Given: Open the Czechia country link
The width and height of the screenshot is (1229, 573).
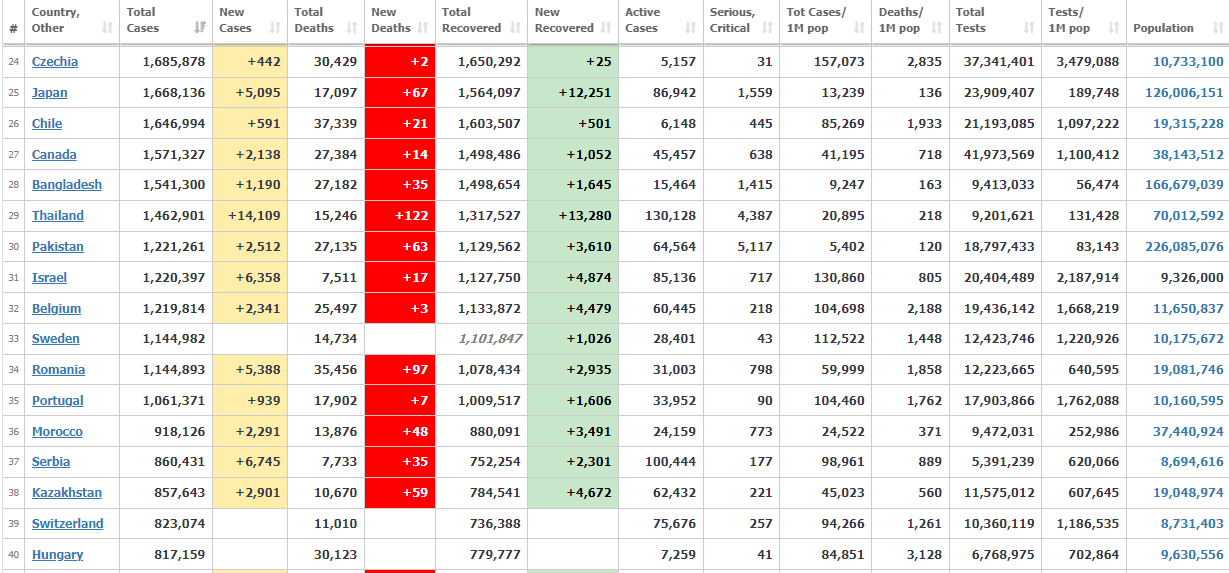Looking at the screenshot, I should tap(55, 62).
